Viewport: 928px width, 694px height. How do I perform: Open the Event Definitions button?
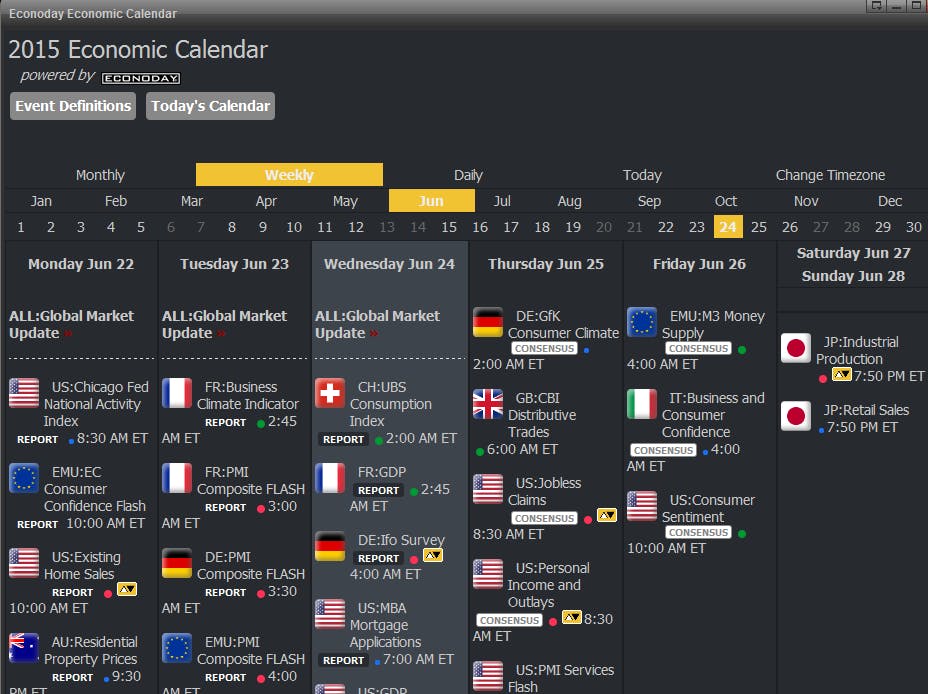pos(73,106)
